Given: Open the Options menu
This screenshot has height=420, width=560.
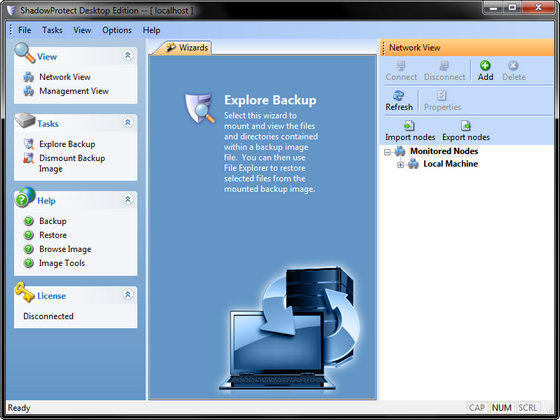Looking at the screenshot, I should tap(117, 30).
